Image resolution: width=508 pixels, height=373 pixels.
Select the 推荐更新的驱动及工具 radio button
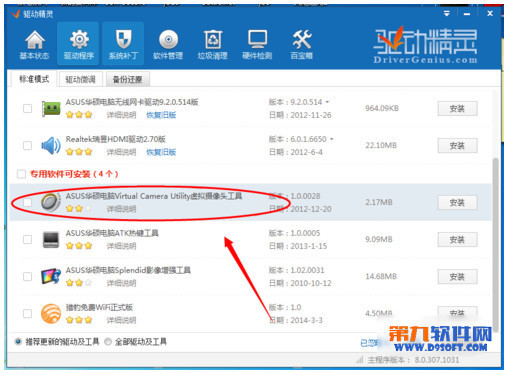click(x=18, y=342)
